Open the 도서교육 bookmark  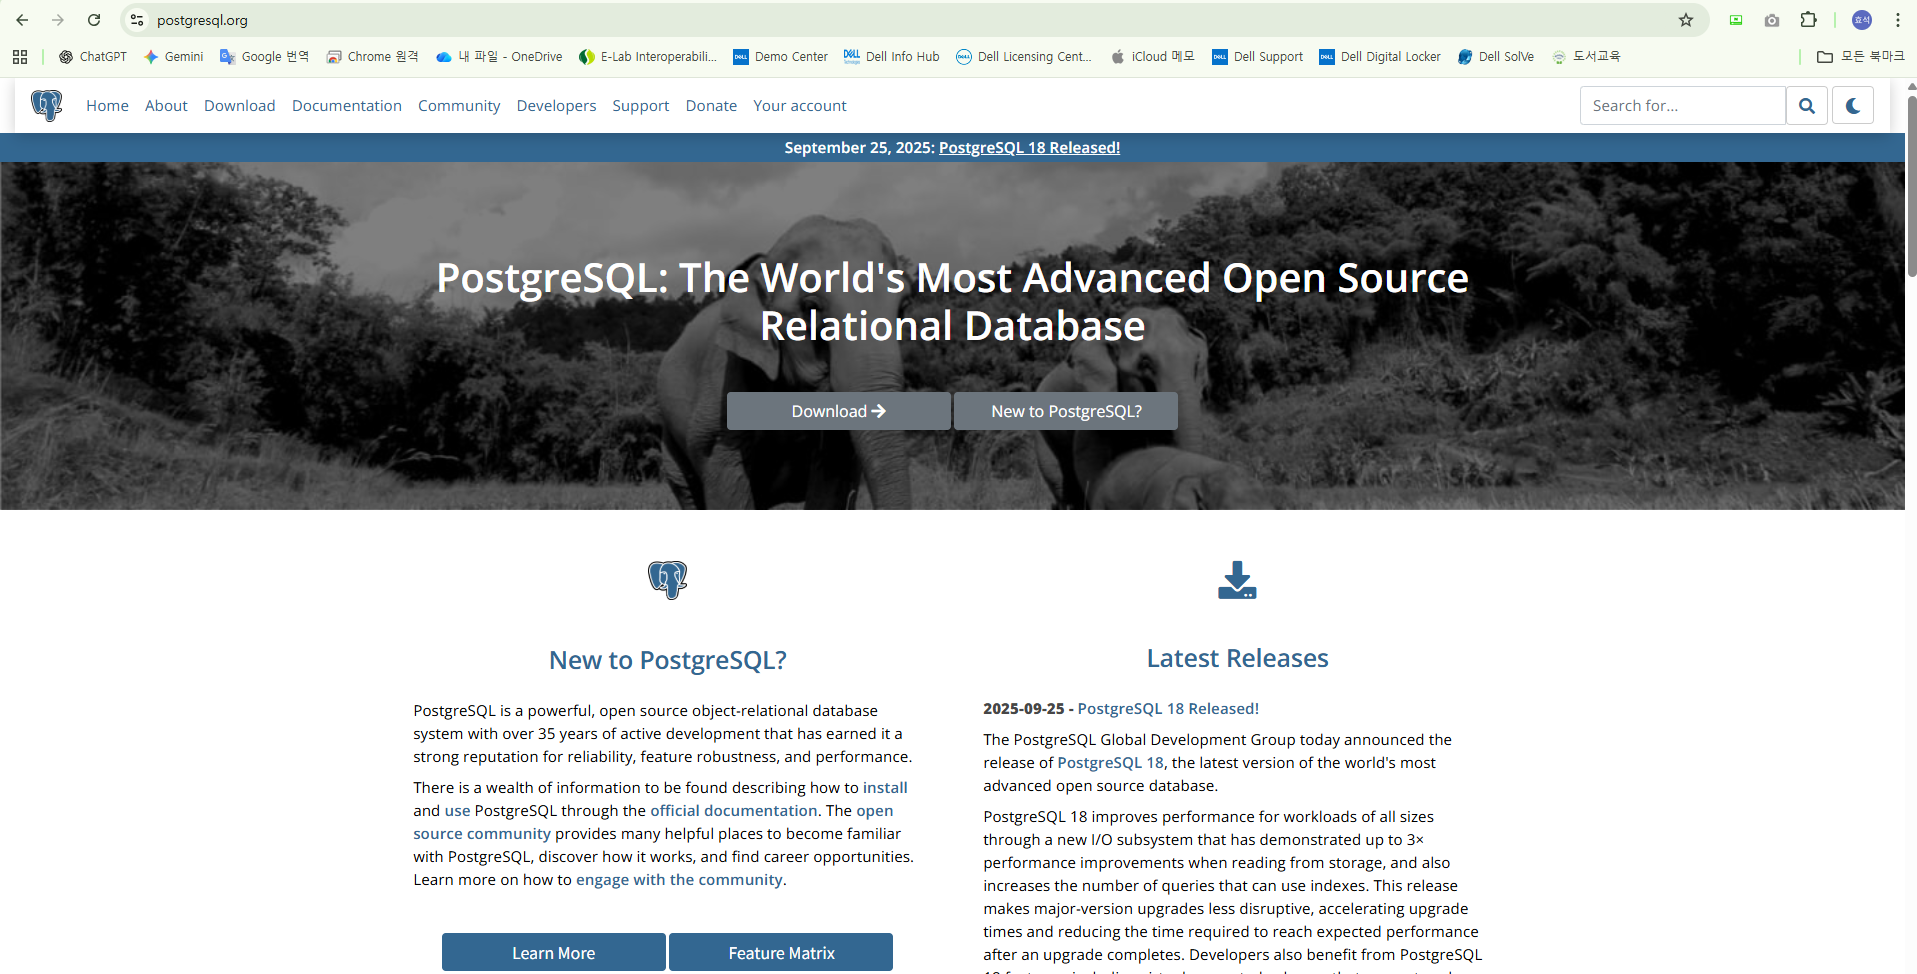click(1586, 57)
